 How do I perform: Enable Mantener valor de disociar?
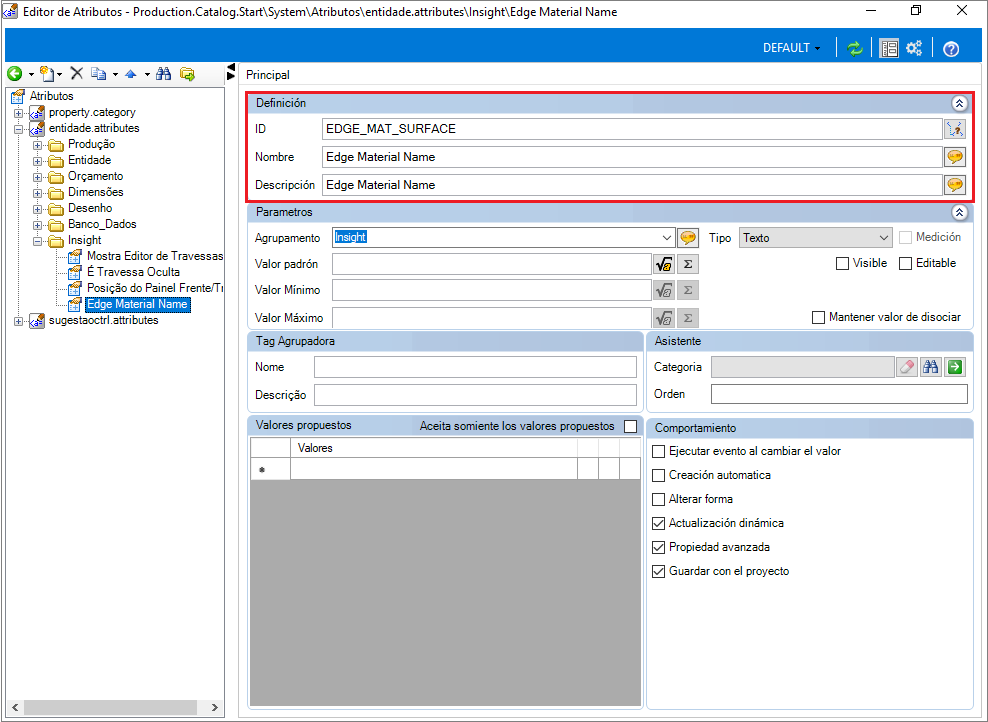(819, 318)
